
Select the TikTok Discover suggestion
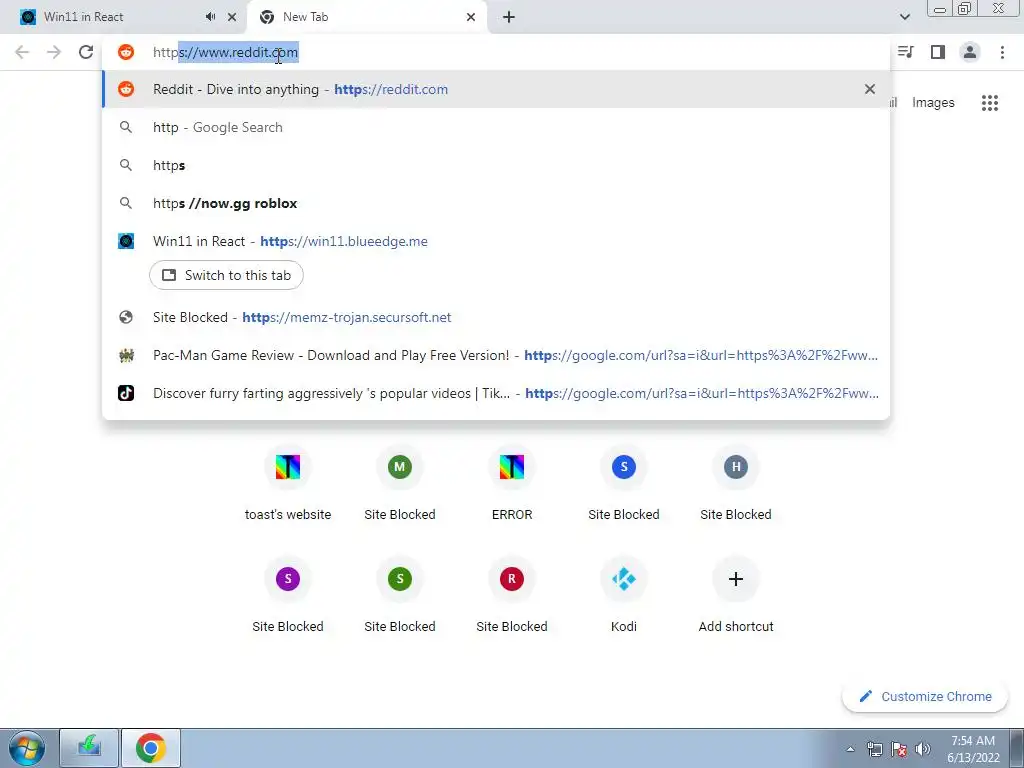pos(496,393)
